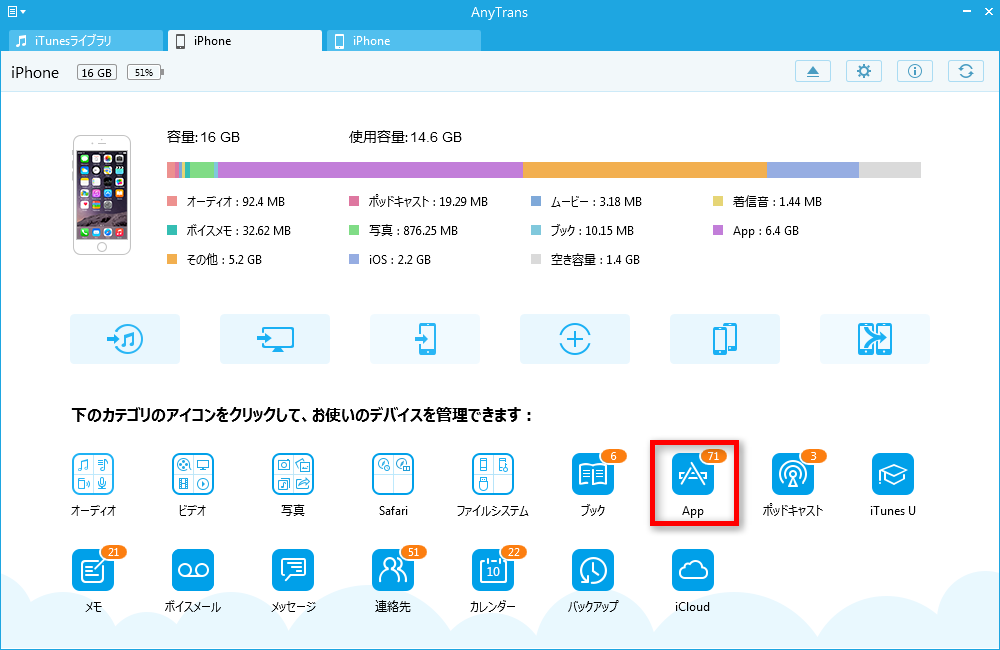Click the blue iOS segment of storage bar
1000x650 pixels.
click(x=812, y=170)
